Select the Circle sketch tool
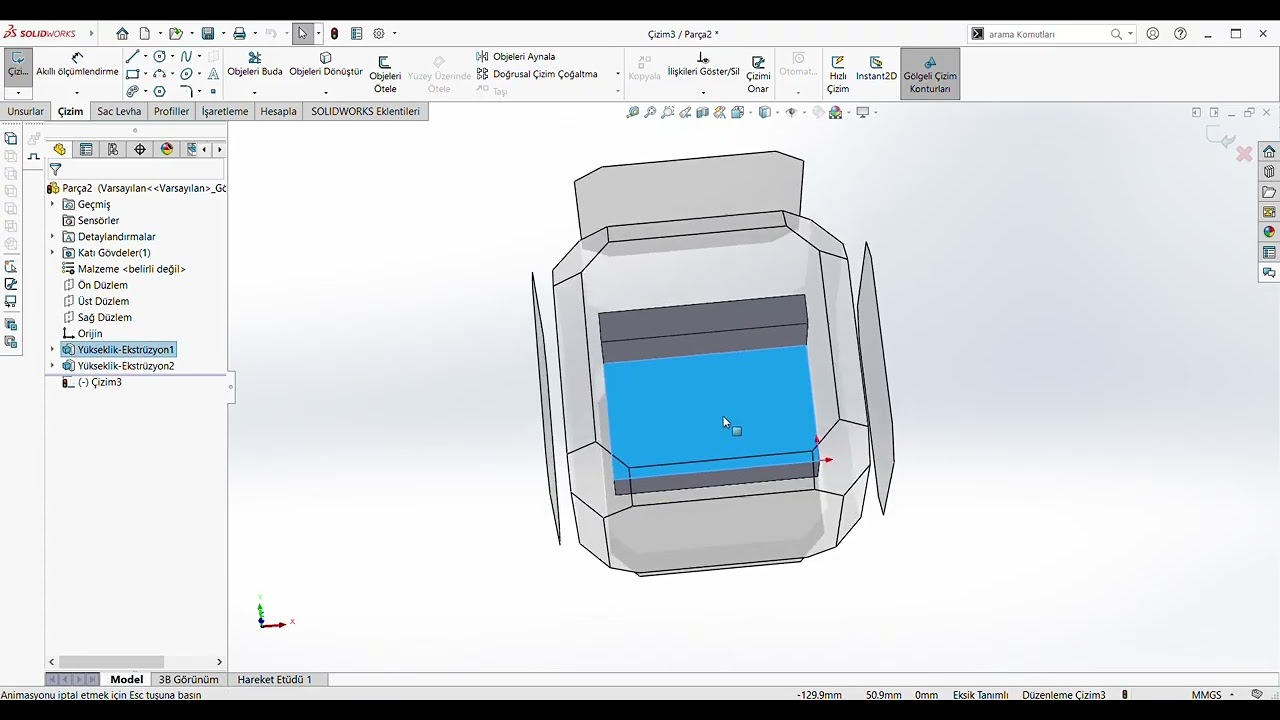1280x720 pixels. [159, 57]
